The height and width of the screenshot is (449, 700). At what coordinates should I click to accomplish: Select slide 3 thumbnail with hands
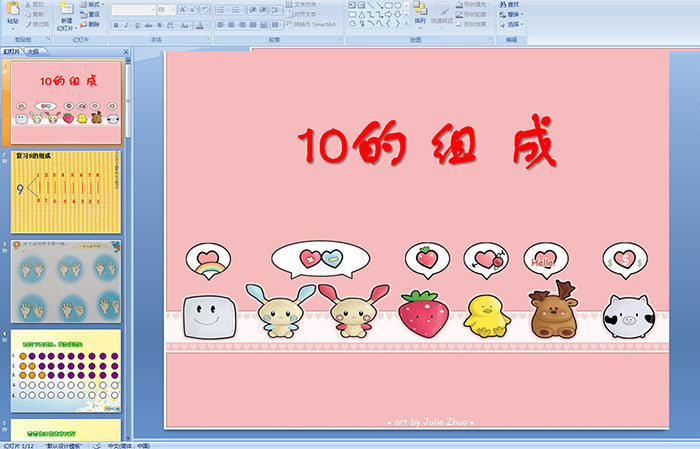point(66,281)
